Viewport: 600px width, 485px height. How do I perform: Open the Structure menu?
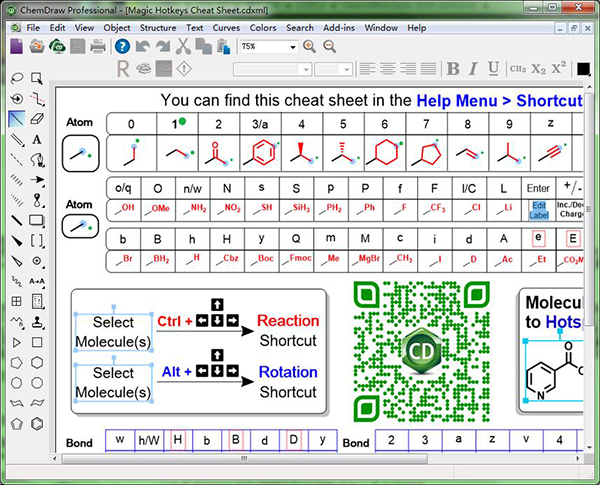click(x=158, y=28)
